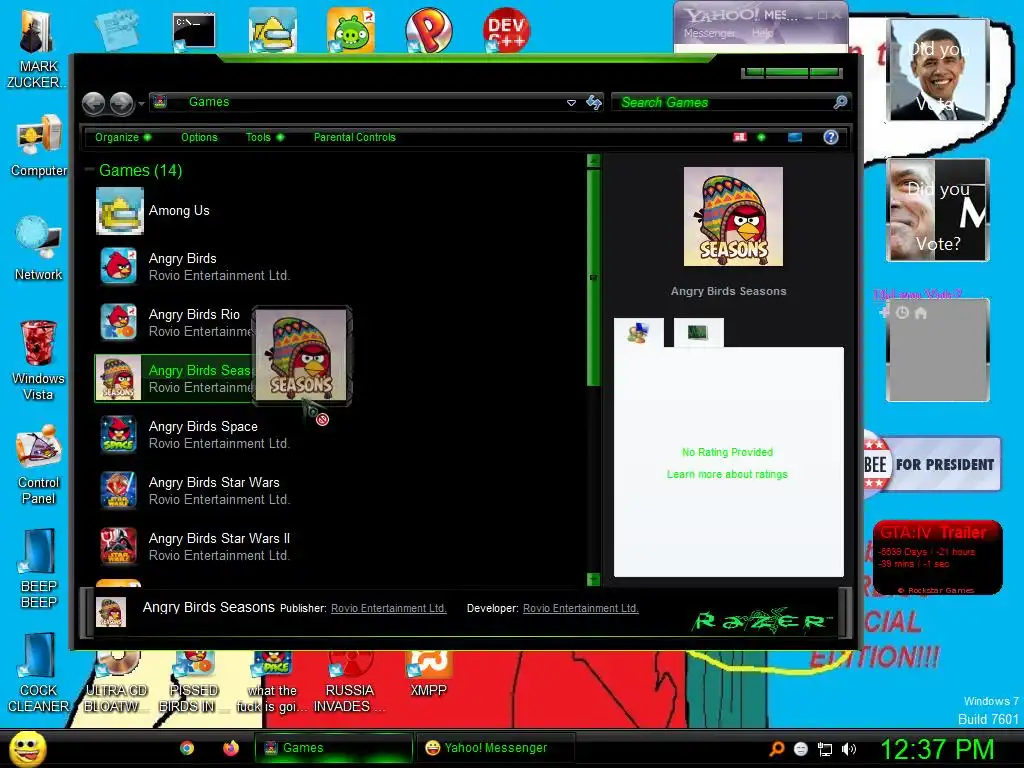The image size is (1024, 768).
Task: Open the Network desktop icon
Action: pos(39,249)
